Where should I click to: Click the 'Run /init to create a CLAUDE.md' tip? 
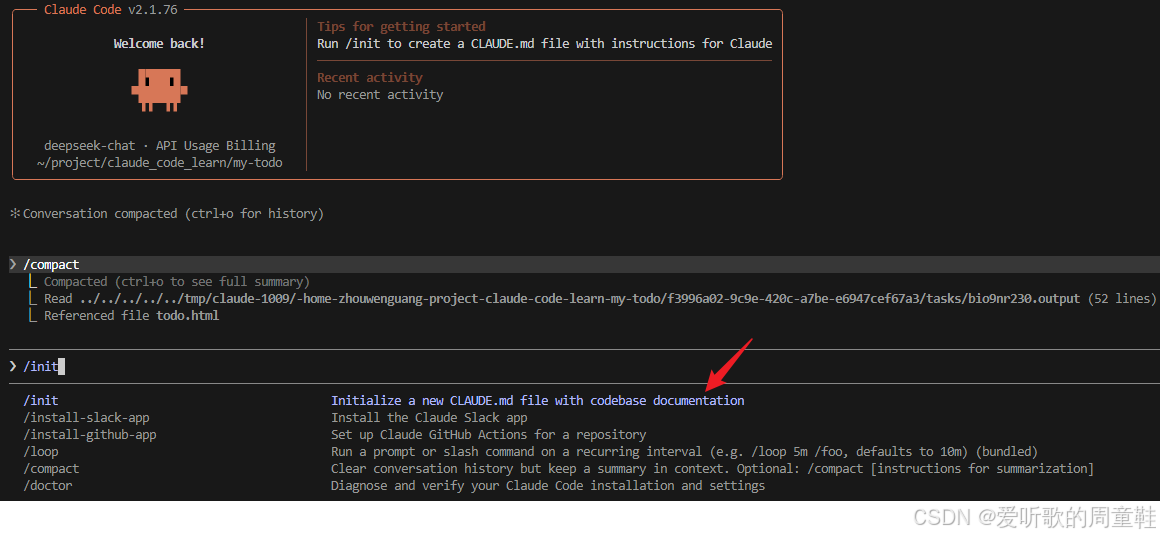point(544,44)
